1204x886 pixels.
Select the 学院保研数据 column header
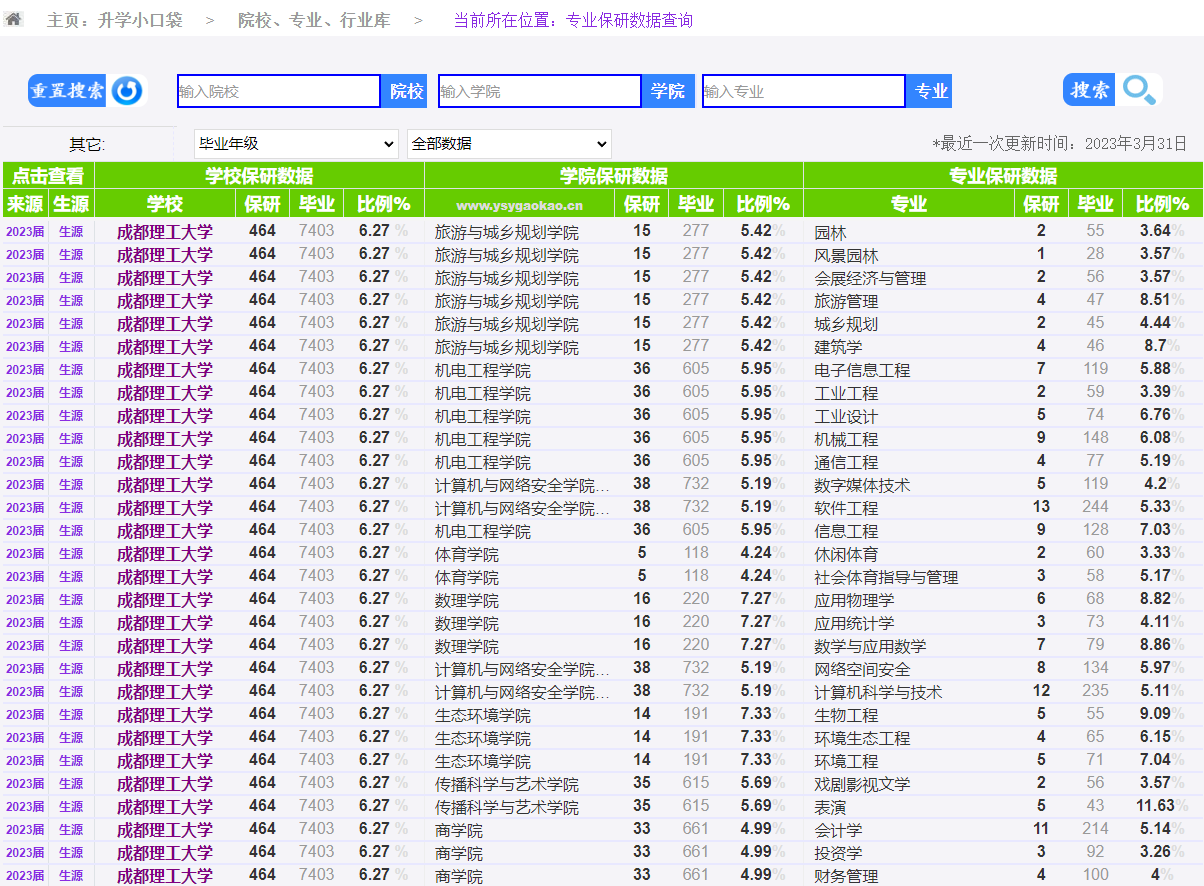click(613, 176)
